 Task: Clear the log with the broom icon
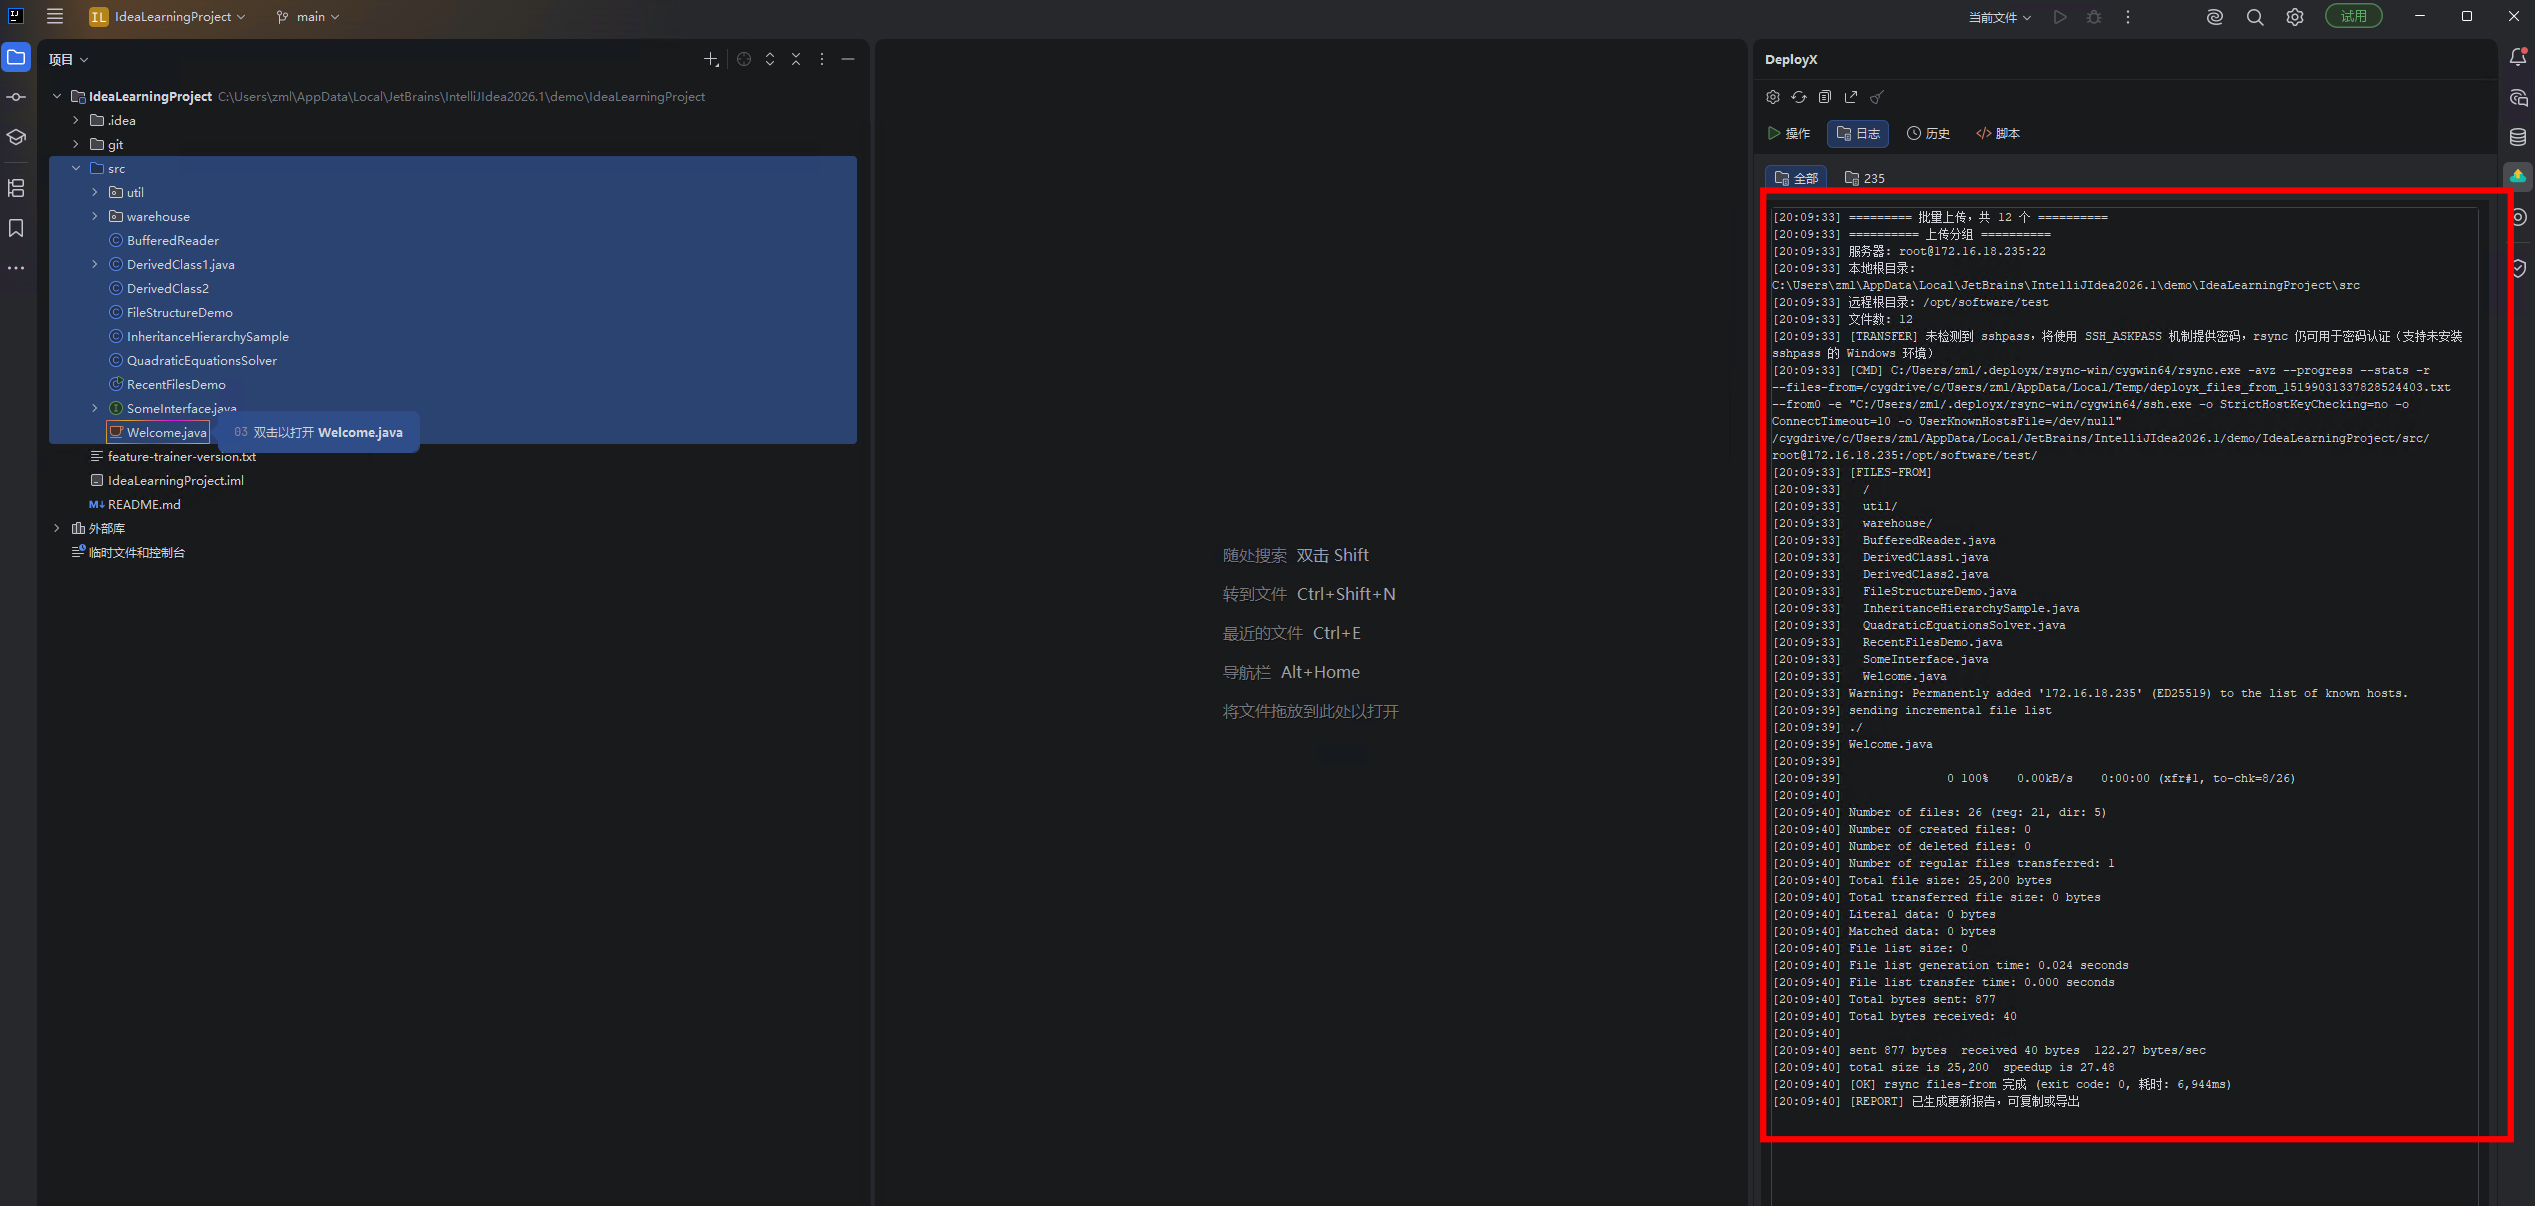coord(1877,97)
